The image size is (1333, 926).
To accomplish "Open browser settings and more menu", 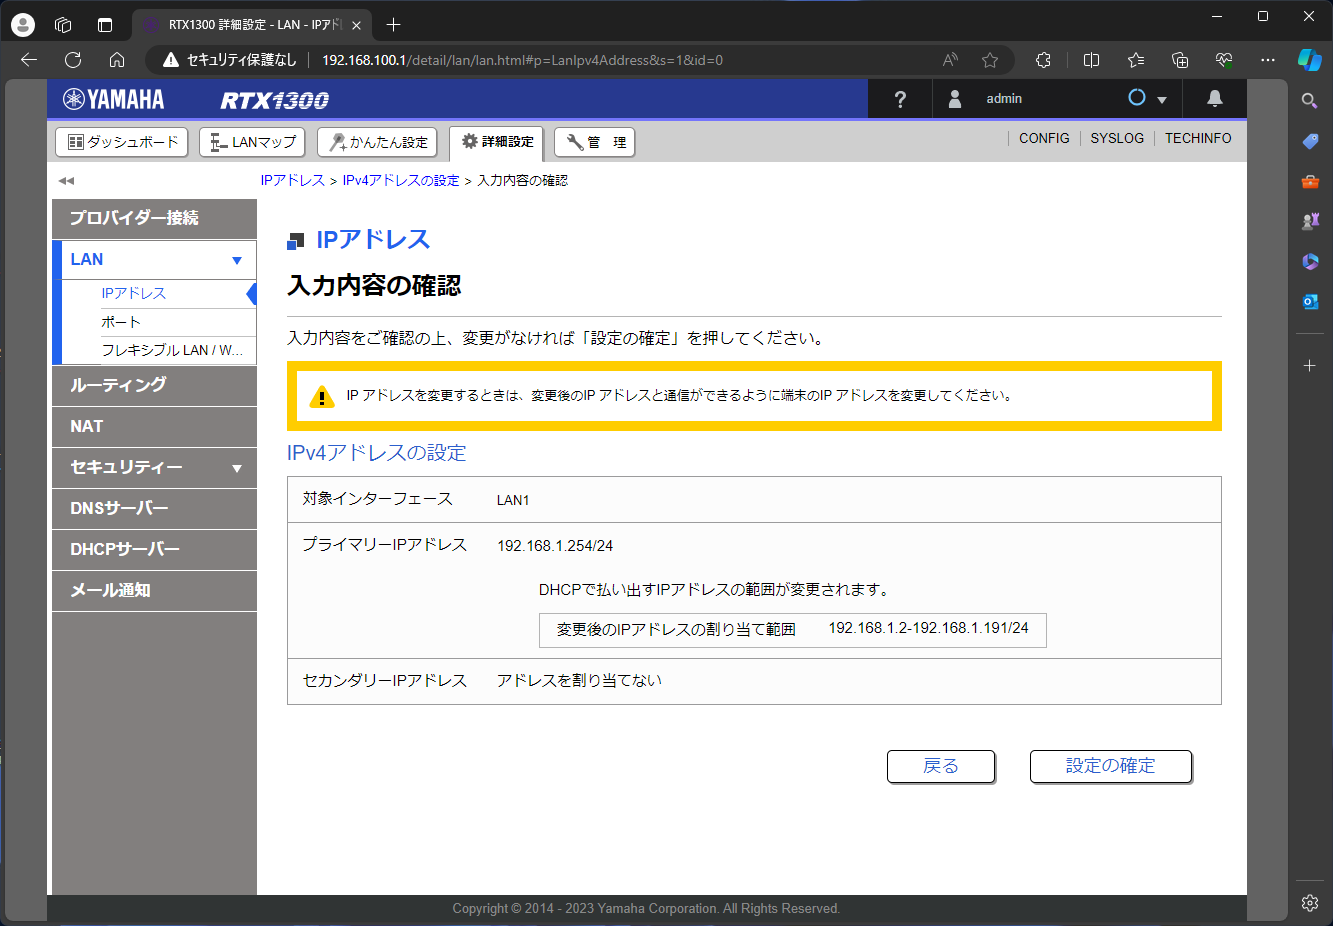I will click(x=1268, y=60).
